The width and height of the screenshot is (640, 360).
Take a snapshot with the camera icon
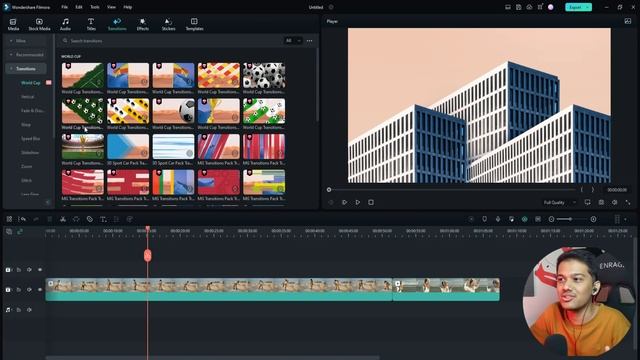click(x=601, y=202)
